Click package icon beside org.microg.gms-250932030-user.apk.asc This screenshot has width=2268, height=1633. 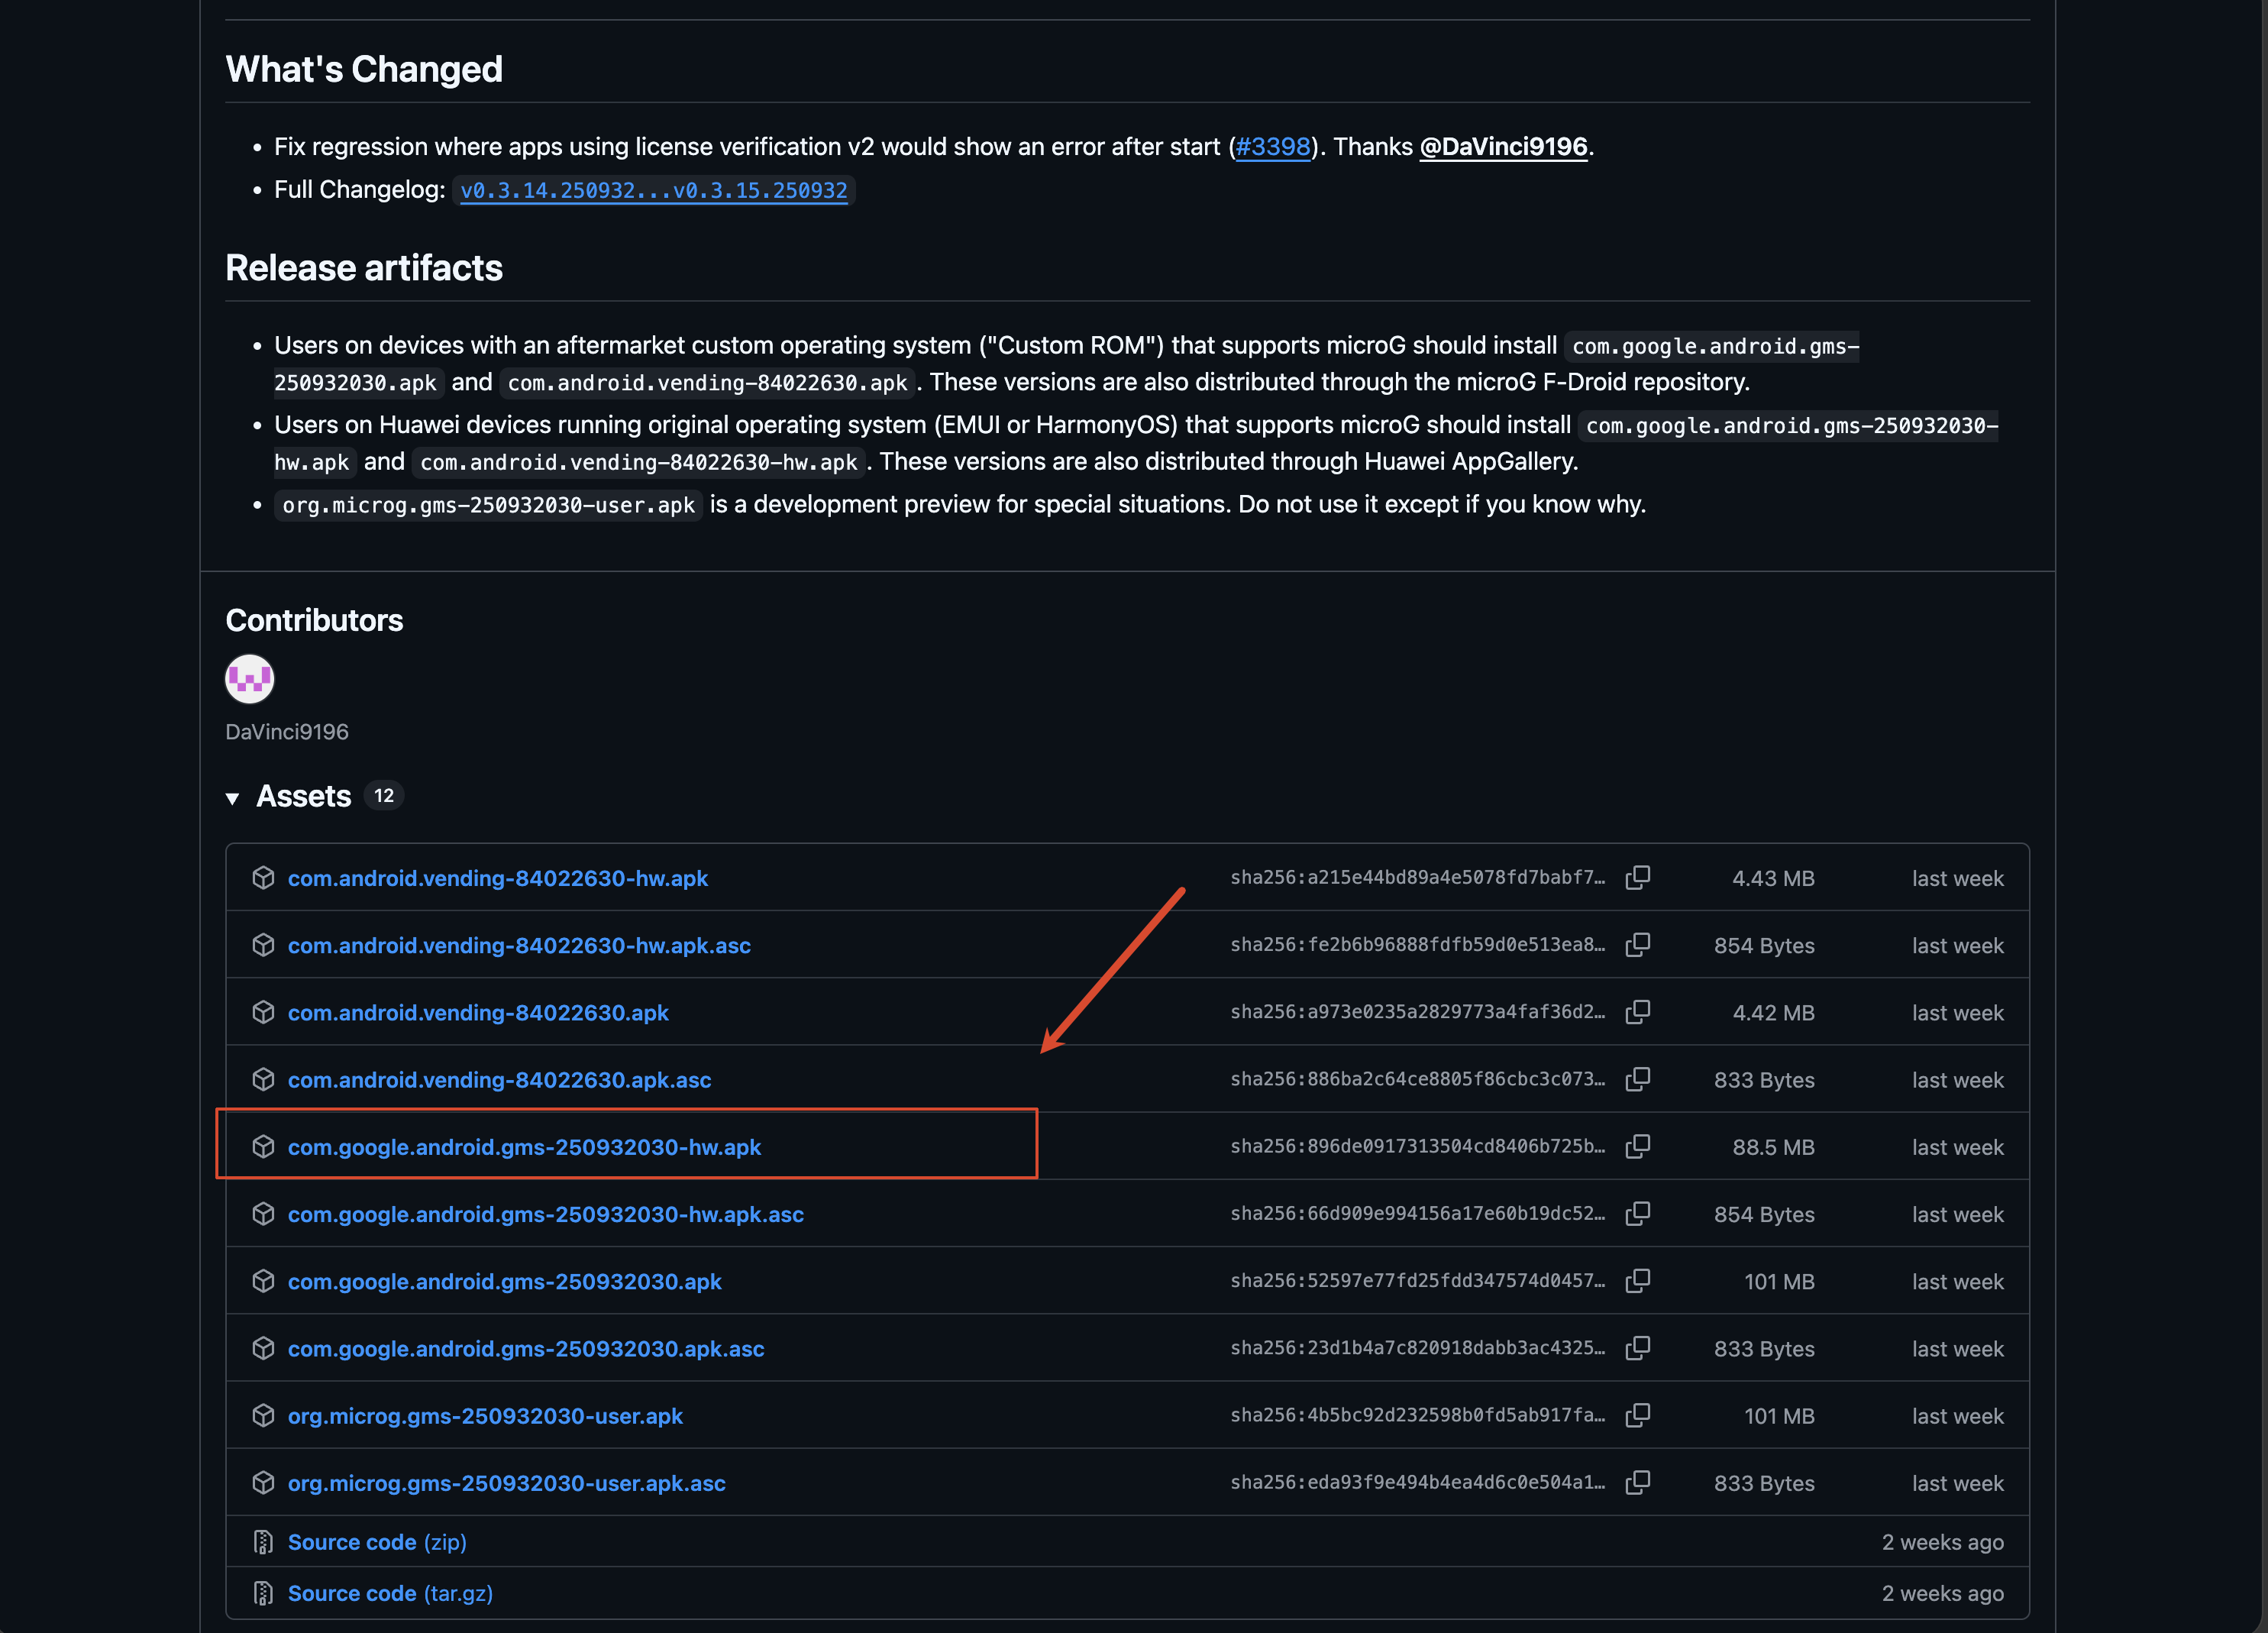(263, 1482)
